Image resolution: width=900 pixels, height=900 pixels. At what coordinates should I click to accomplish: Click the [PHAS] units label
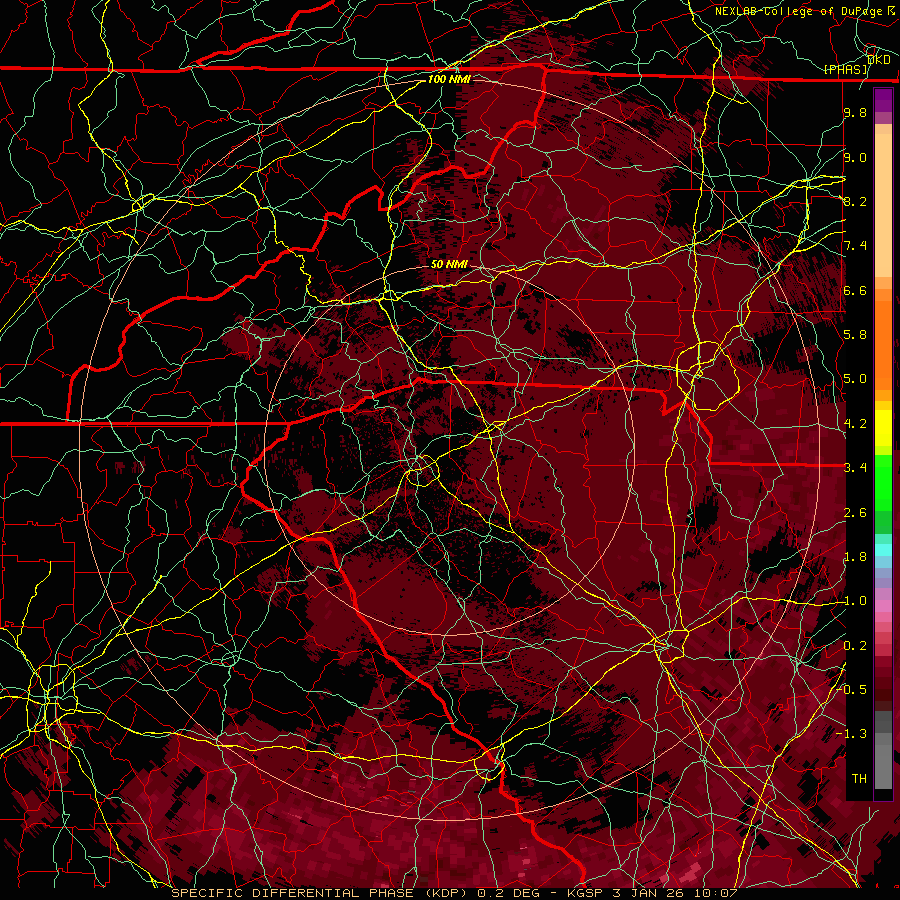click(x=846, y=69)
